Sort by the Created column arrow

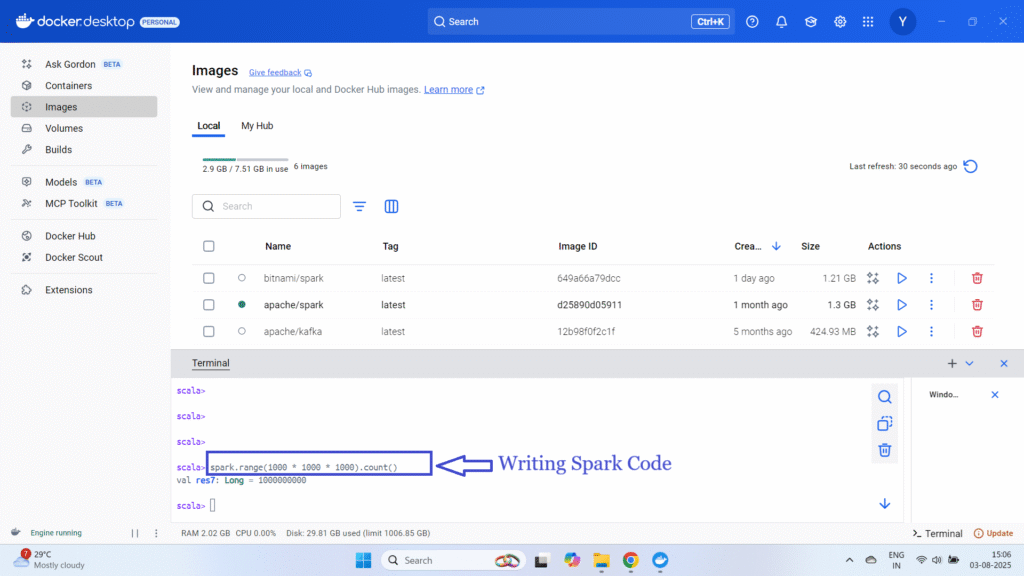click(x=776, y=246)
